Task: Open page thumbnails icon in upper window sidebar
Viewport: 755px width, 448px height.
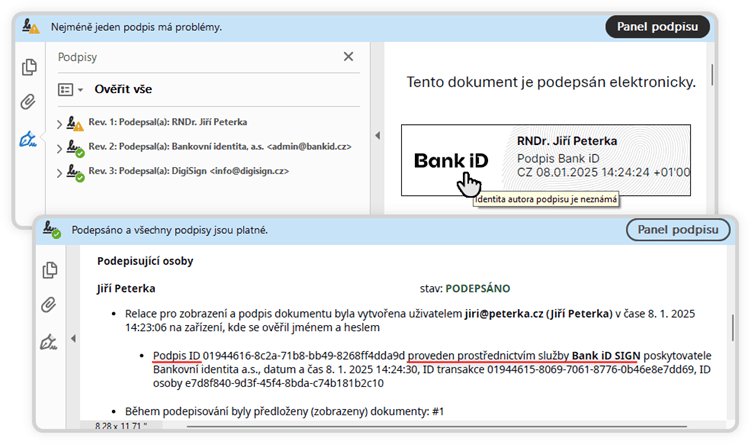Action: point(29,67)
